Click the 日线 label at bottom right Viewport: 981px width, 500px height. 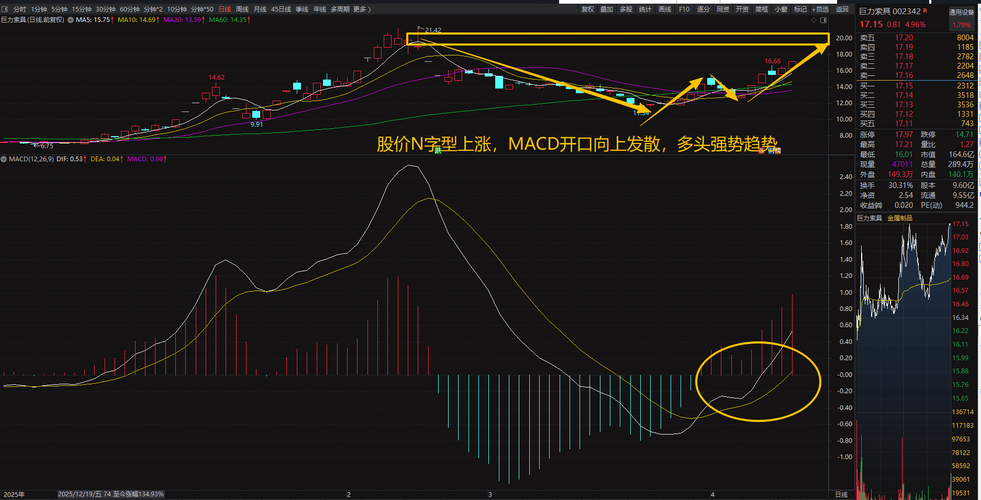(x=841, y=494)
